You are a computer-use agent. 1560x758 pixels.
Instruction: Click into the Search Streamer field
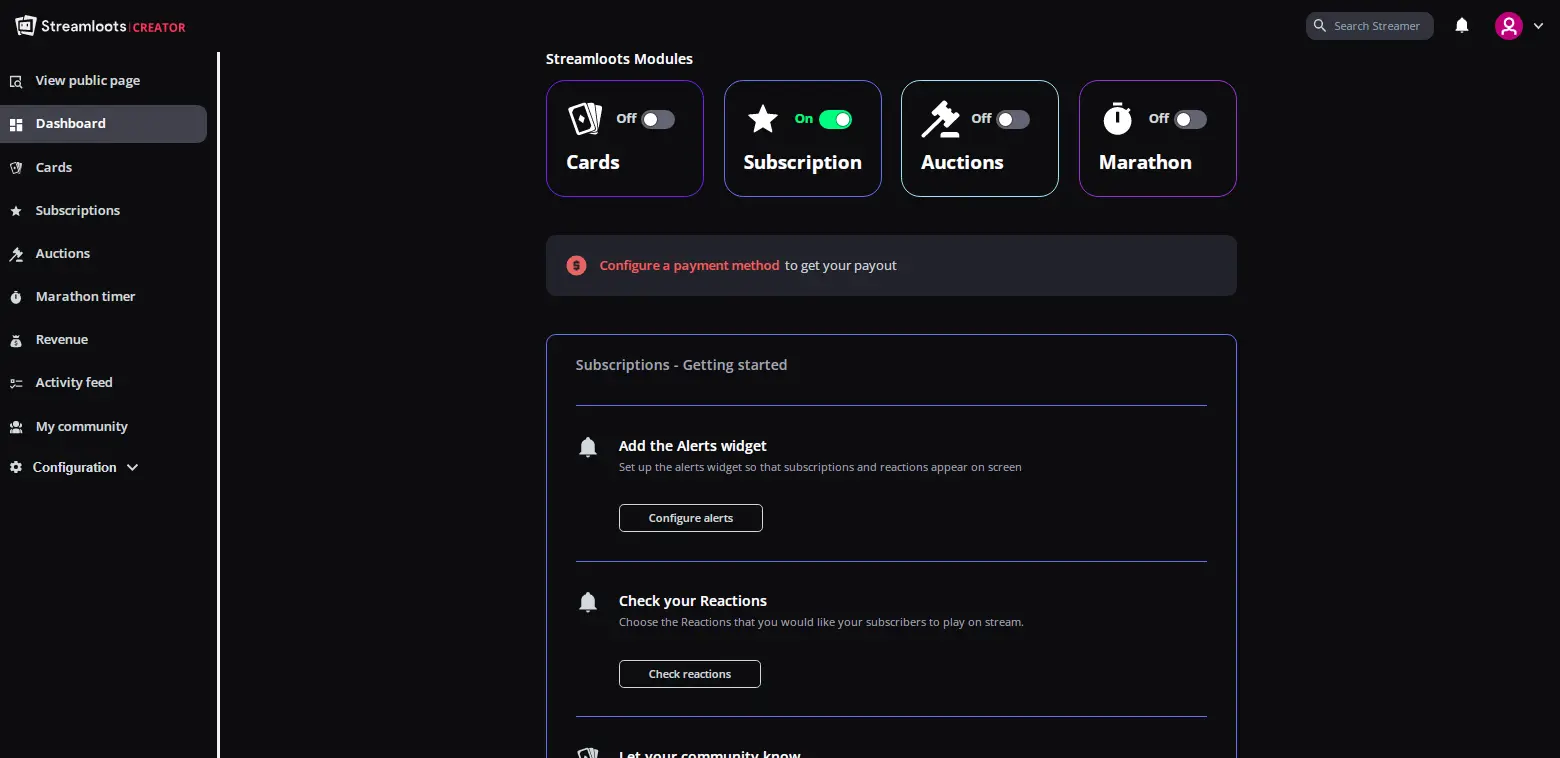tap(1370, 26)
